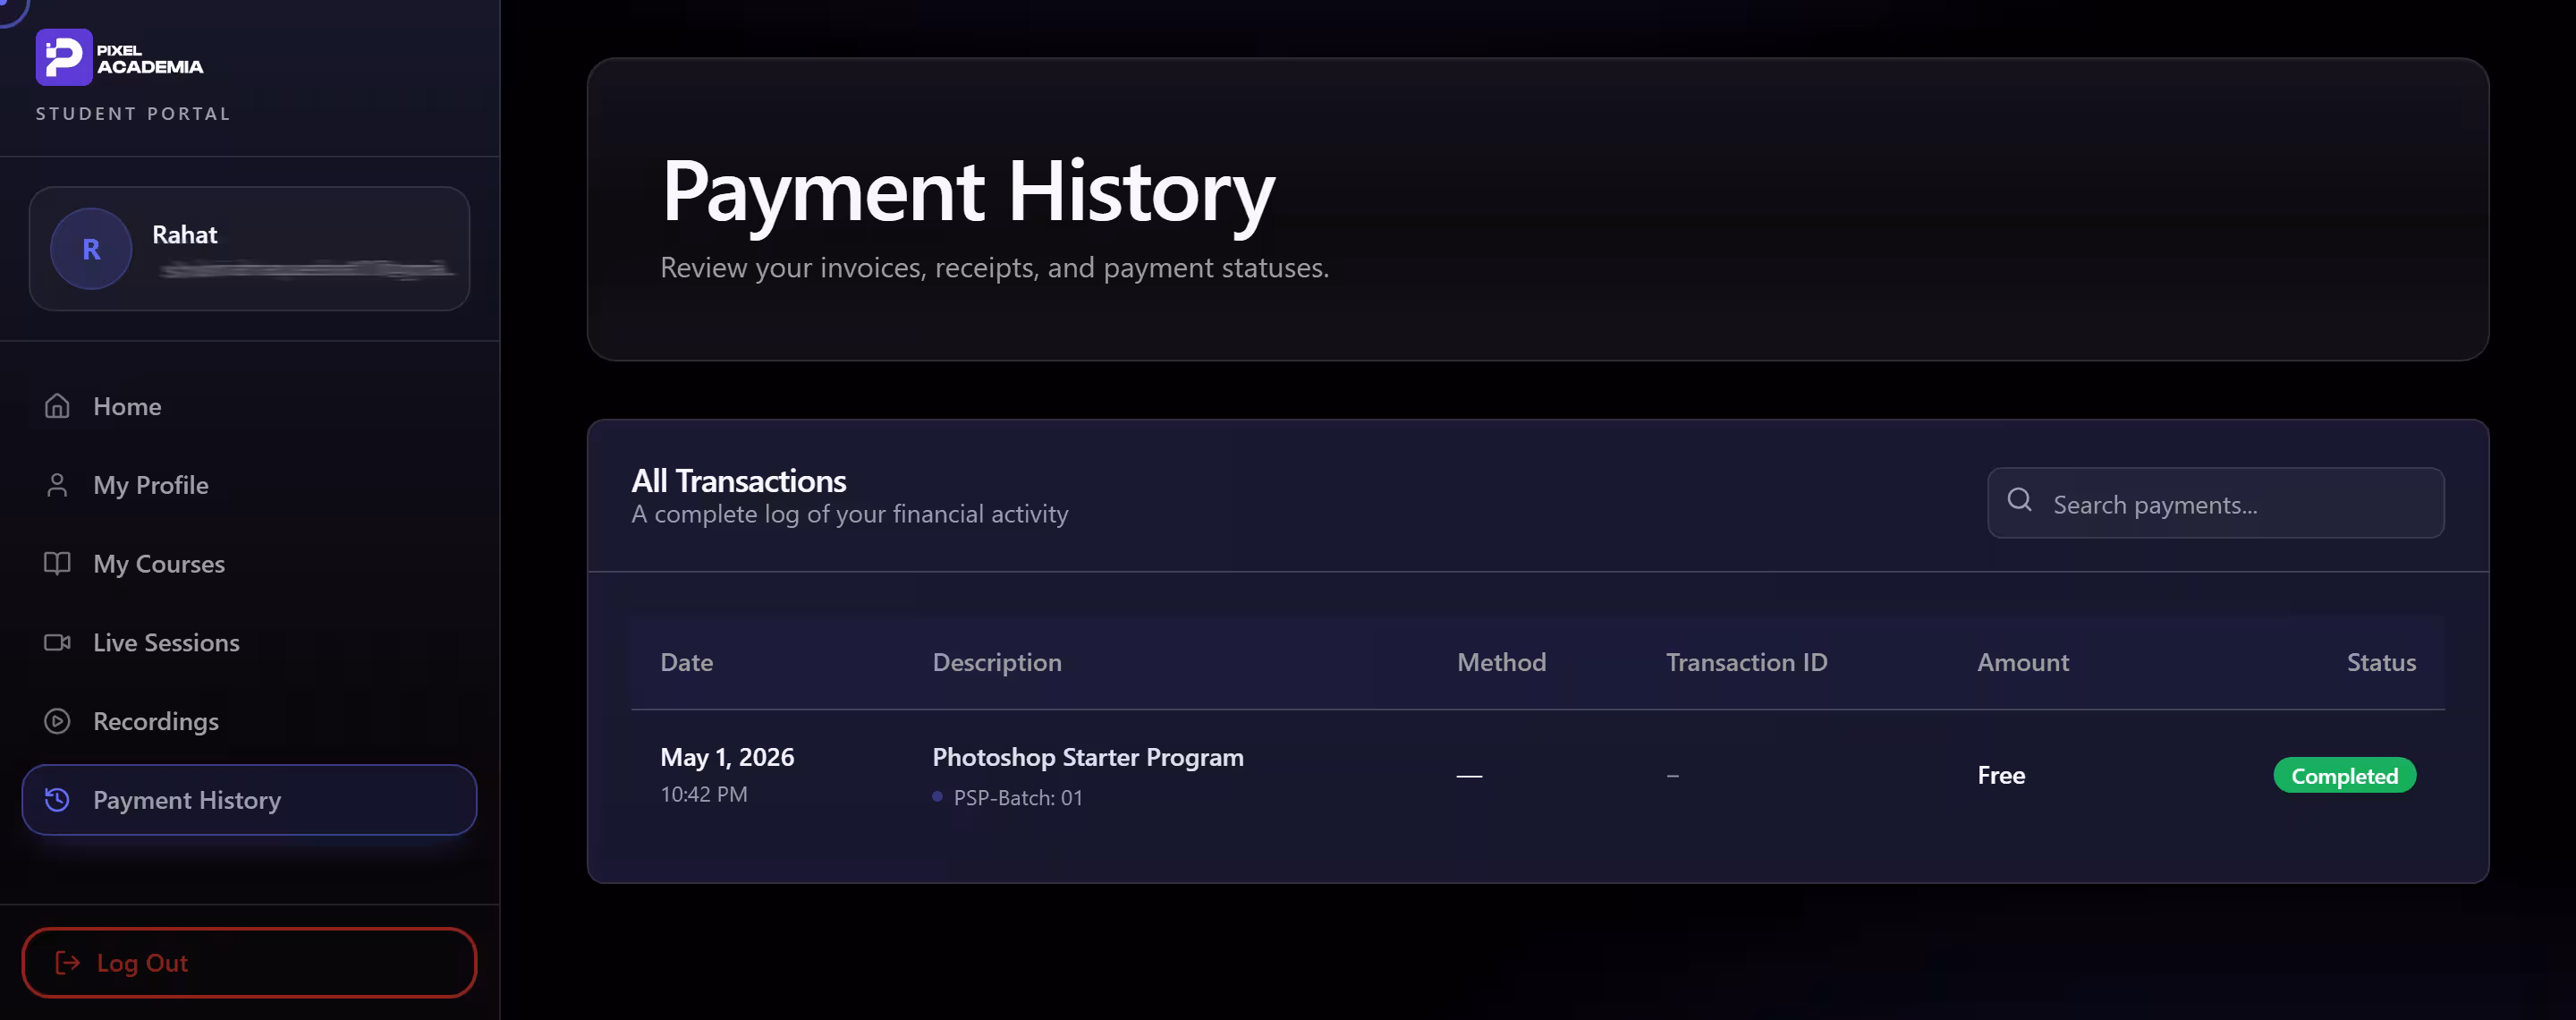Click the My Profile person icon
The width and height of the screenshot is (2576, 1020).
(x=57, y=485)
